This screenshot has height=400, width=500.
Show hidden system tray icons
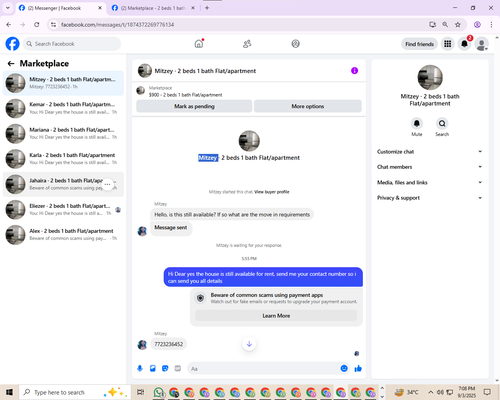coord(431,392)
